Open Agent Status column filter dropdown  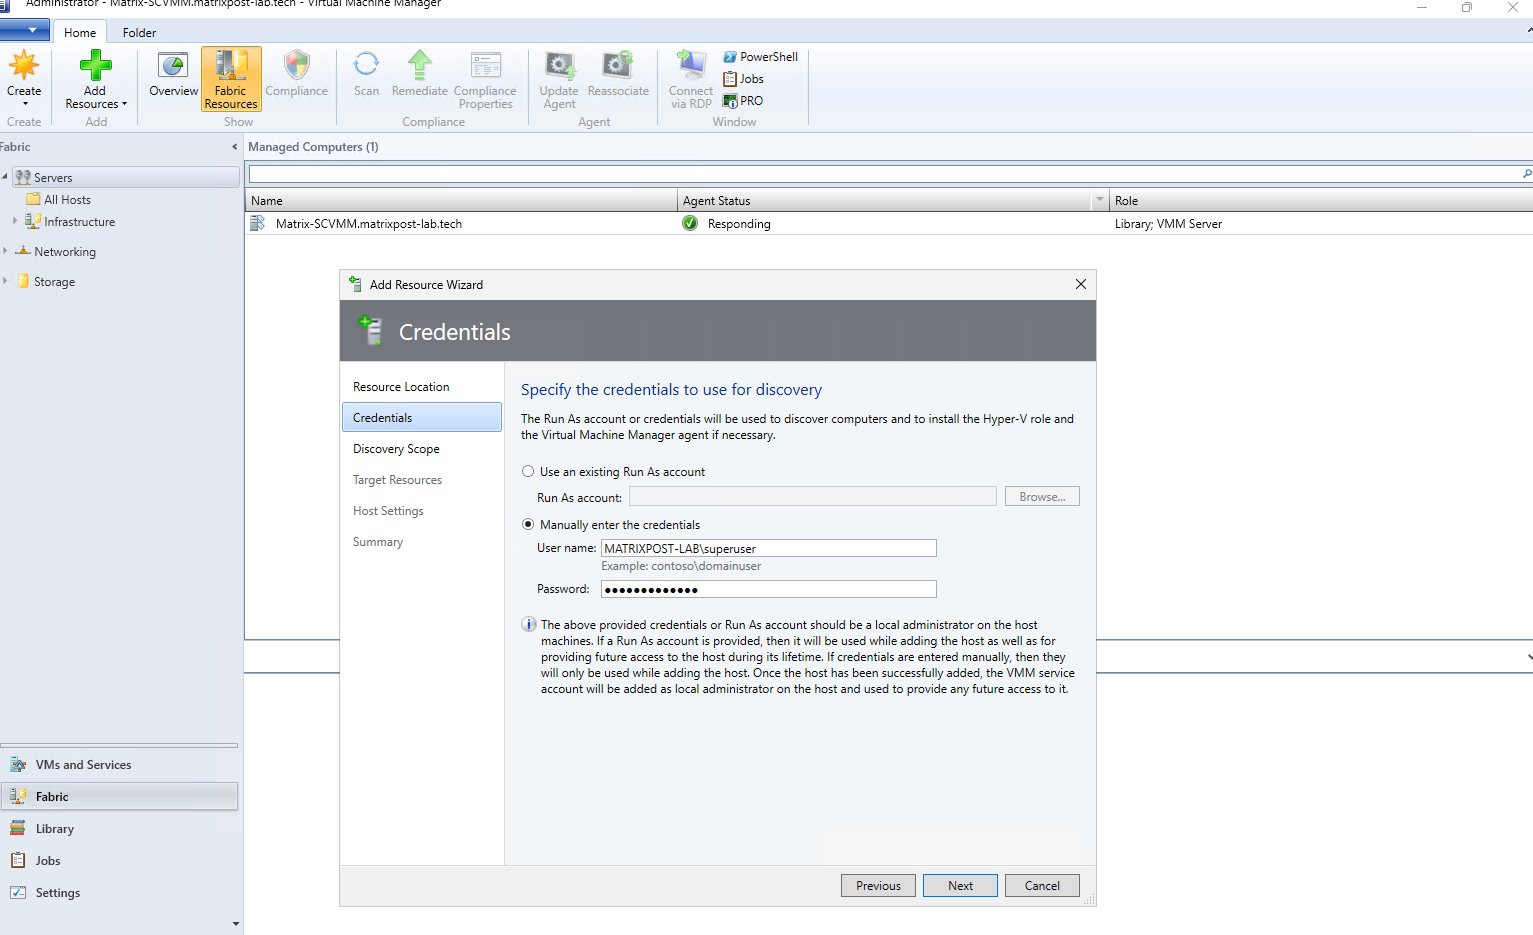1100,200
